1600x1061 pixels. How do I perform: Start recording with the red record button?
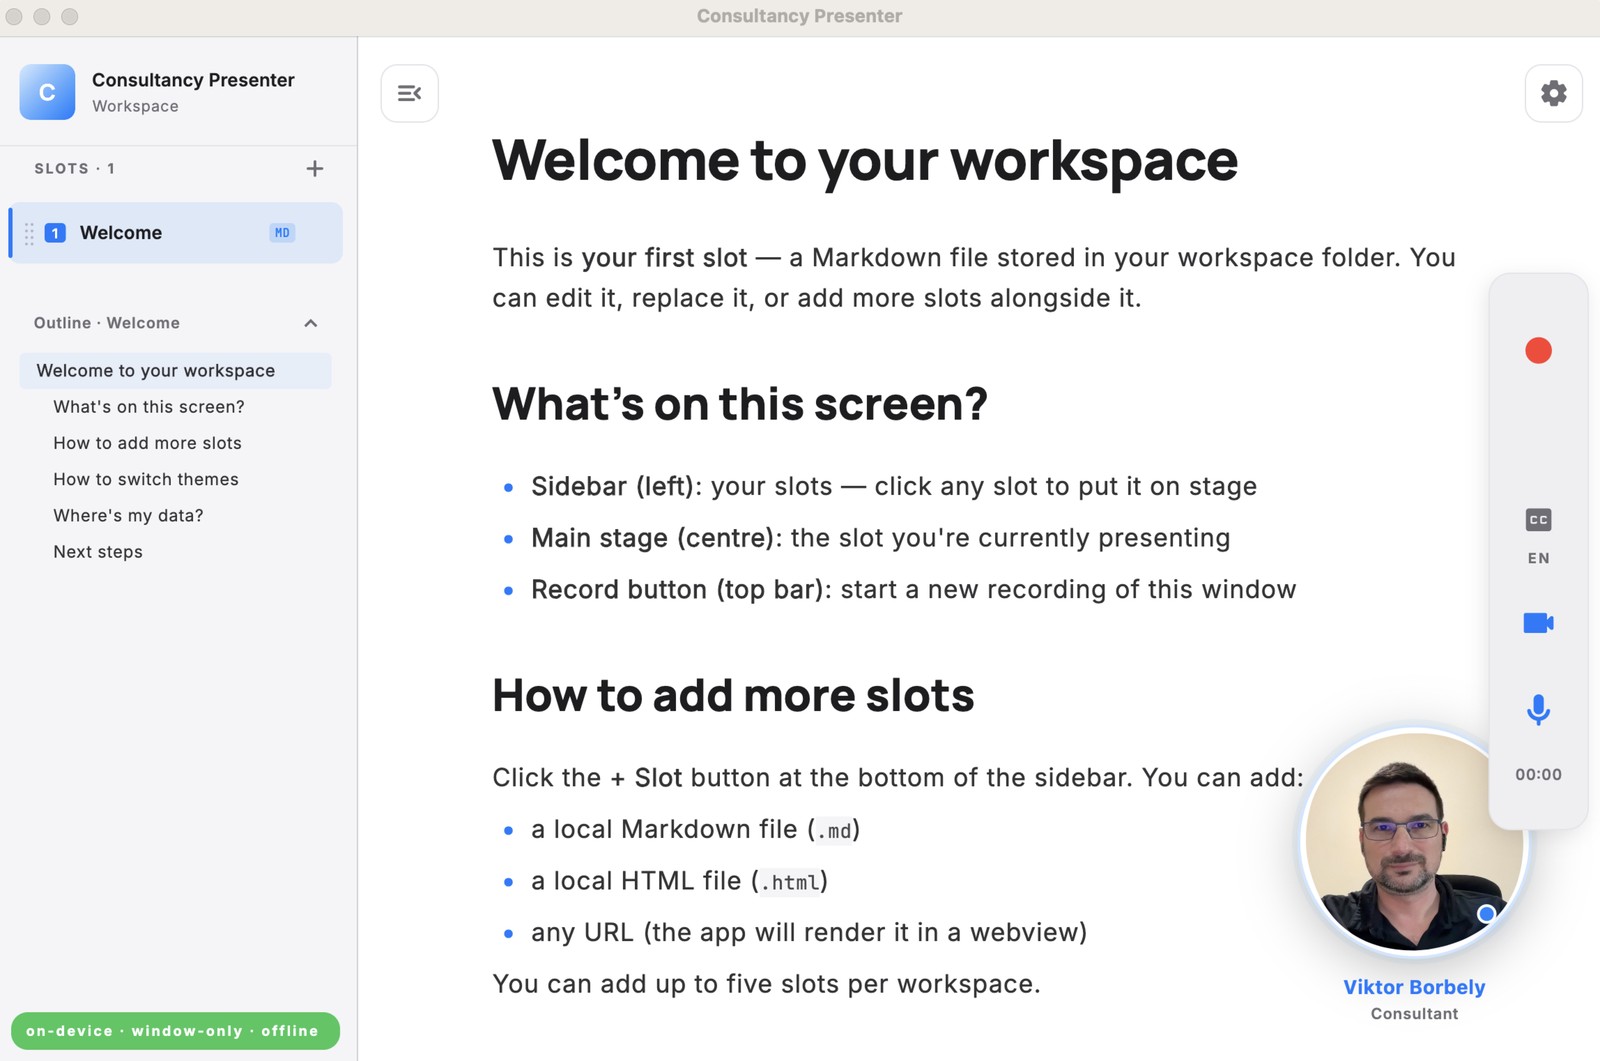coord(1538,351)
